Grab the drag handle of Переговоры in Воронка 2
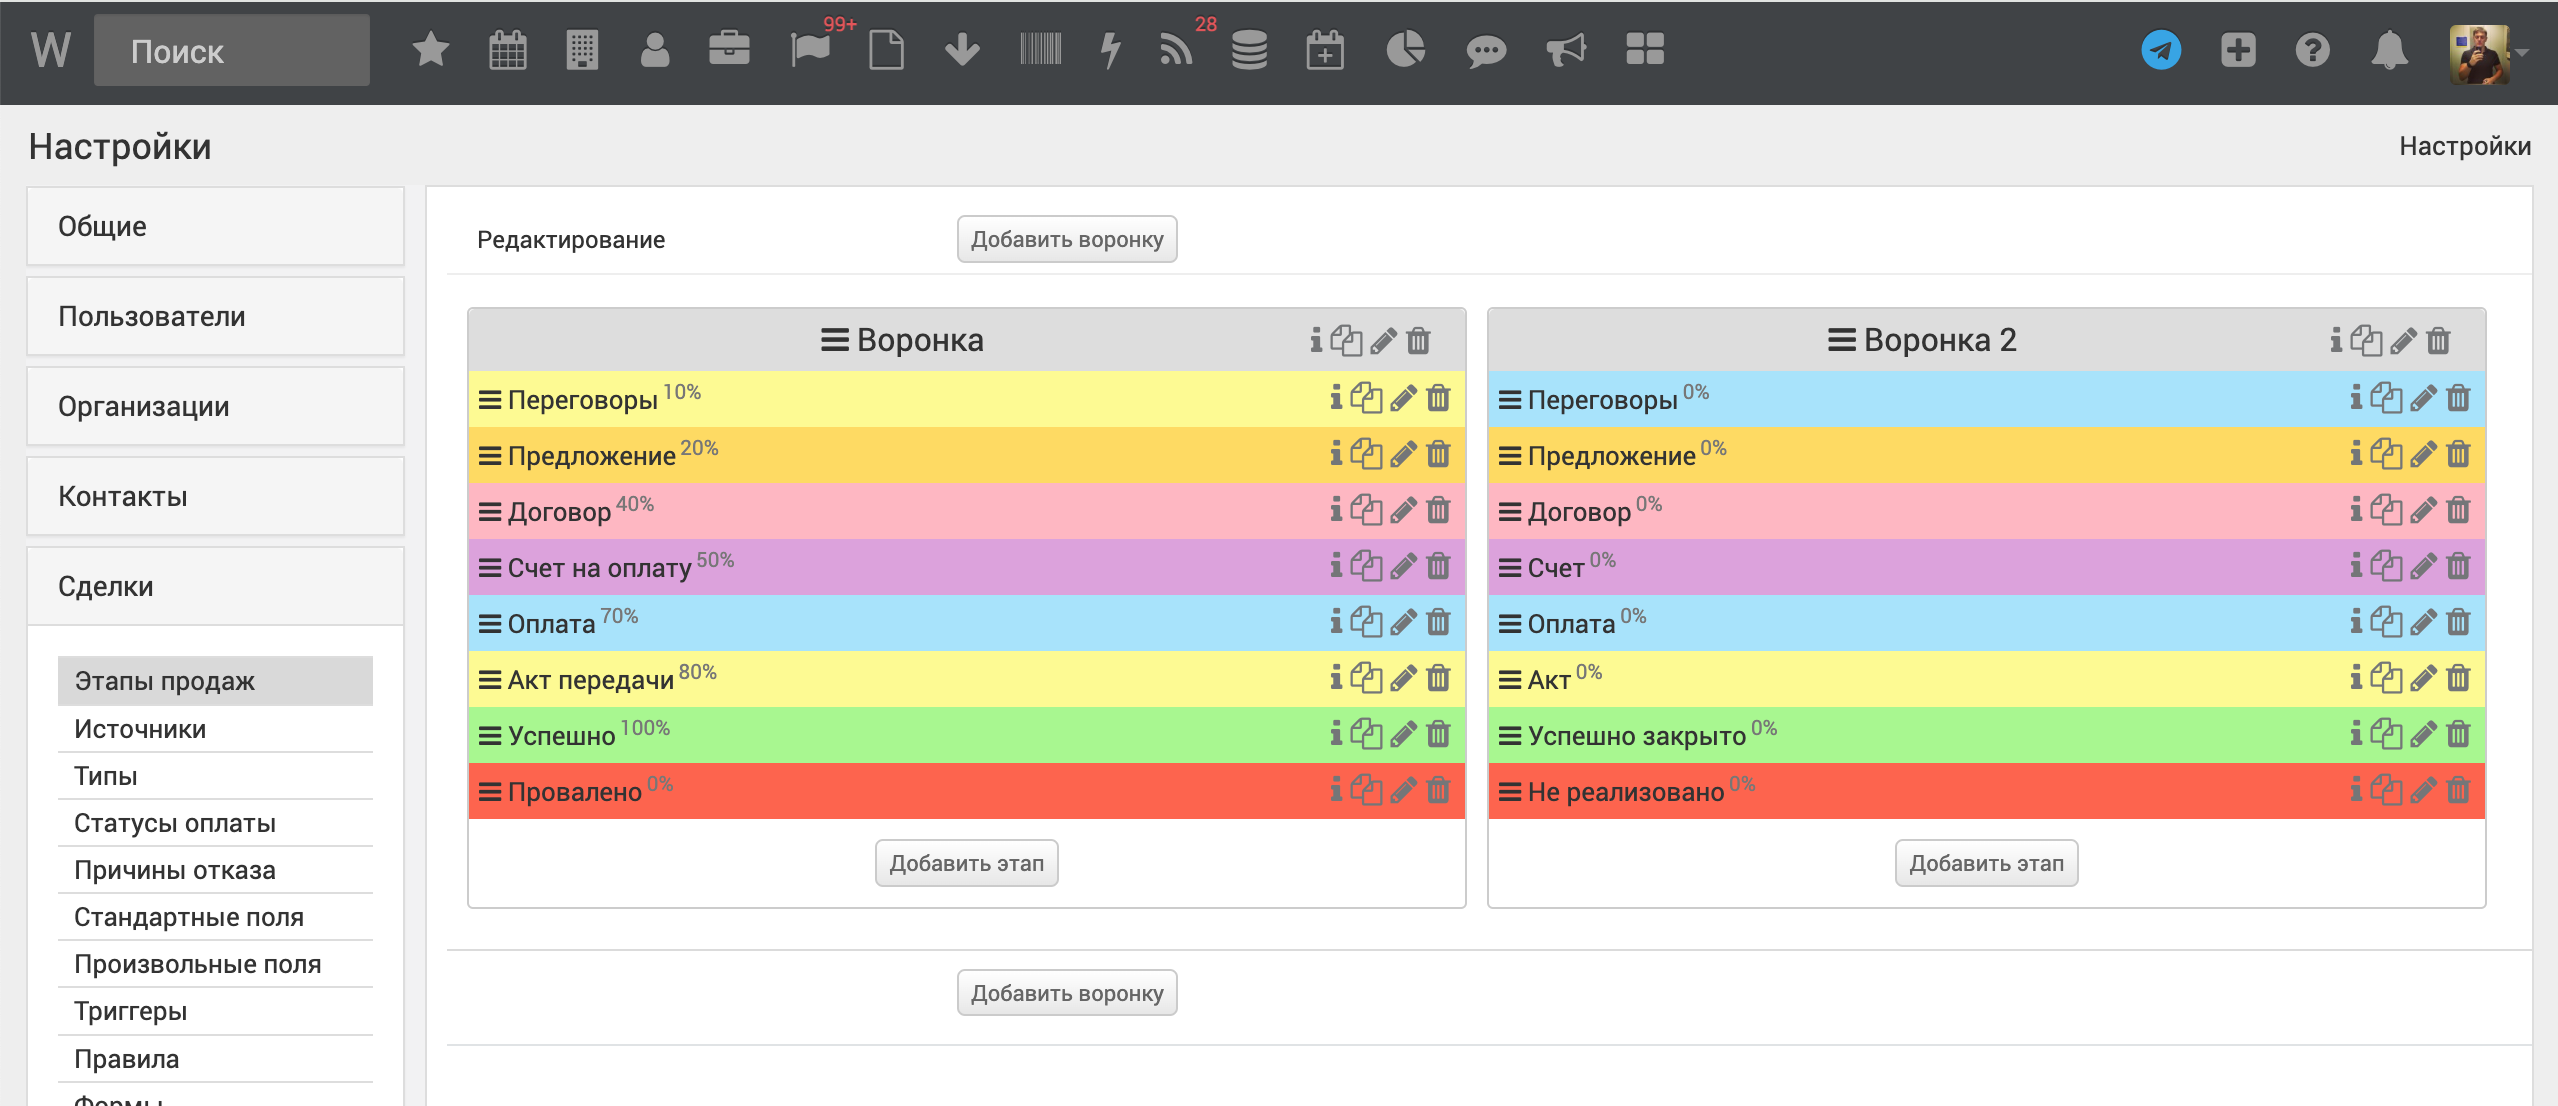This screenshot has height=1106, width=2558. [x=1509, y=400]
